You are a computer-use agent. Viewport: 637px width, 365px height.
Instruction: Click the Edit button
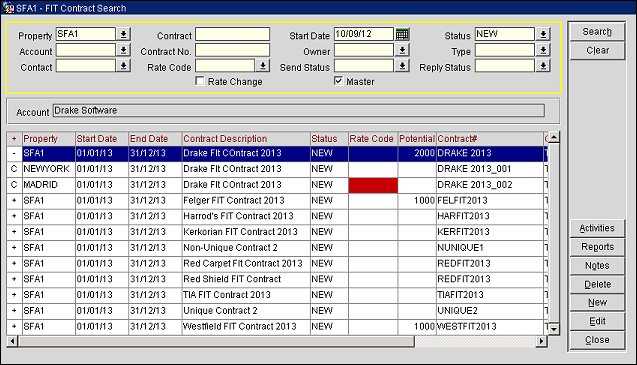597,321
